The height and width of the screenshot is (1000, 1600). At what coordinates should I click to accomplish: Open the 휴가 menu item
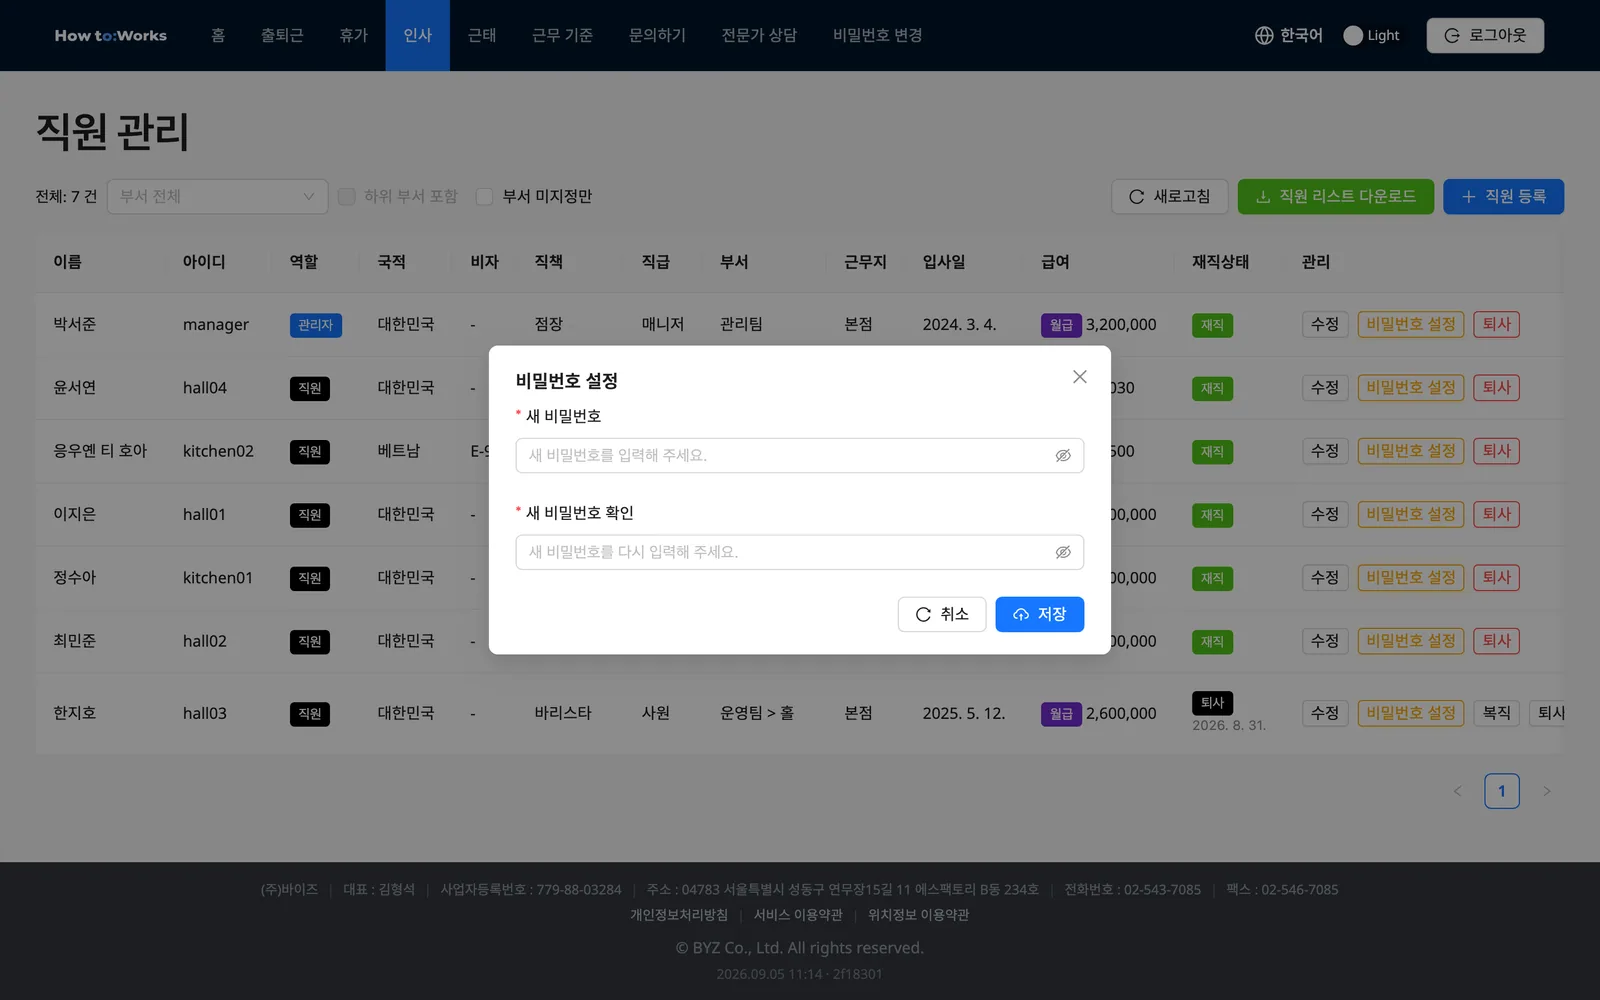coord(353,36)
